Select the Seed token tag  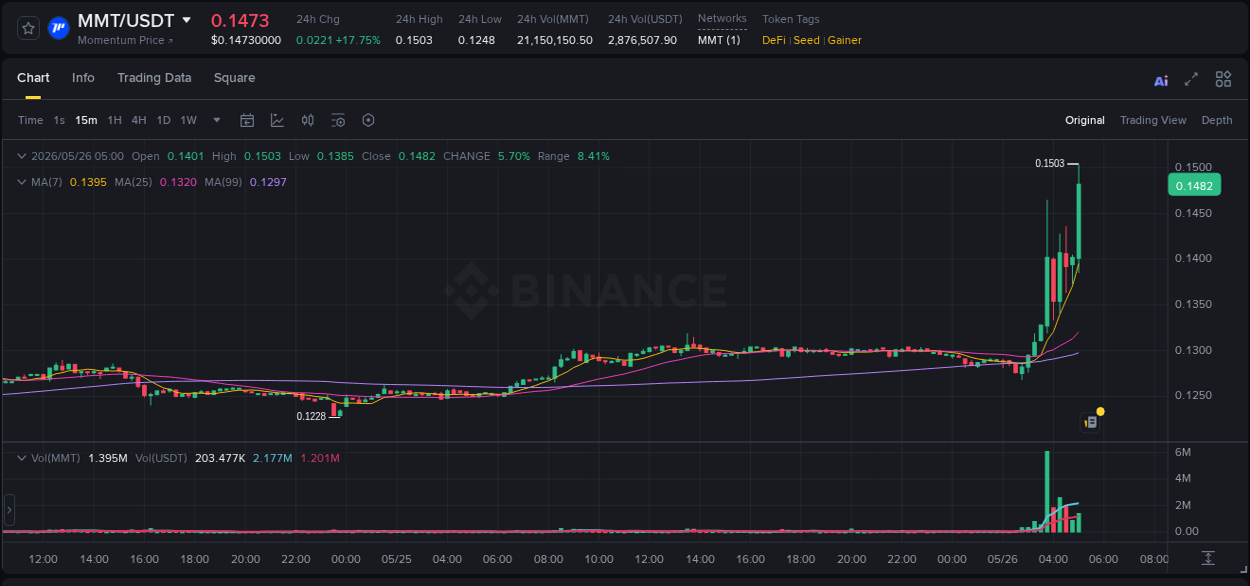click(807, 40)
